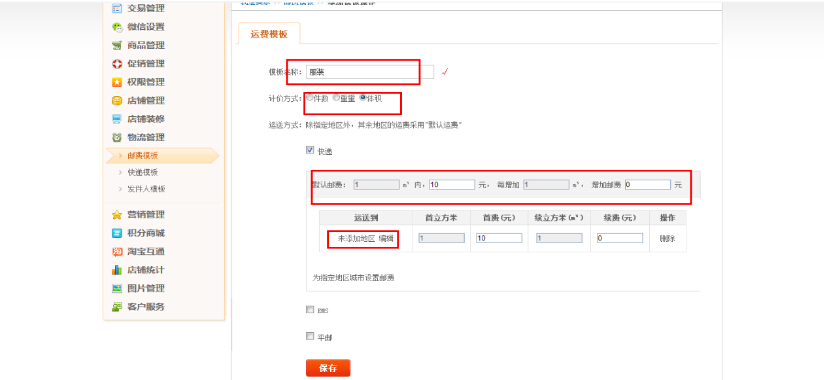Click 为指定地区城市设置邮费 link
824x380 pixels.
pos(353,278)
